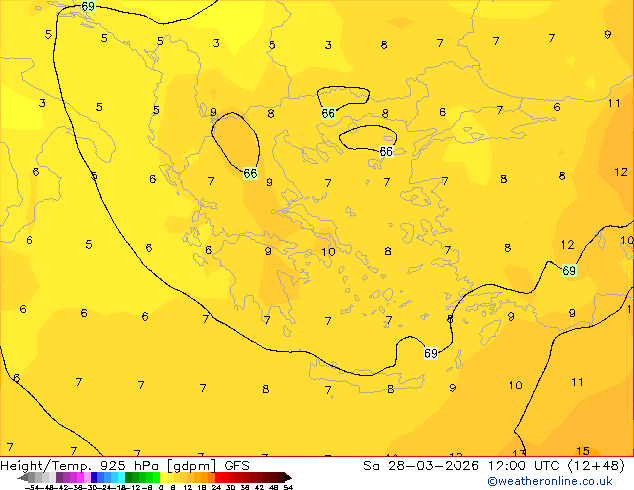
Task: Click the 11 value right of the lower-right 10
Action: 577,382
